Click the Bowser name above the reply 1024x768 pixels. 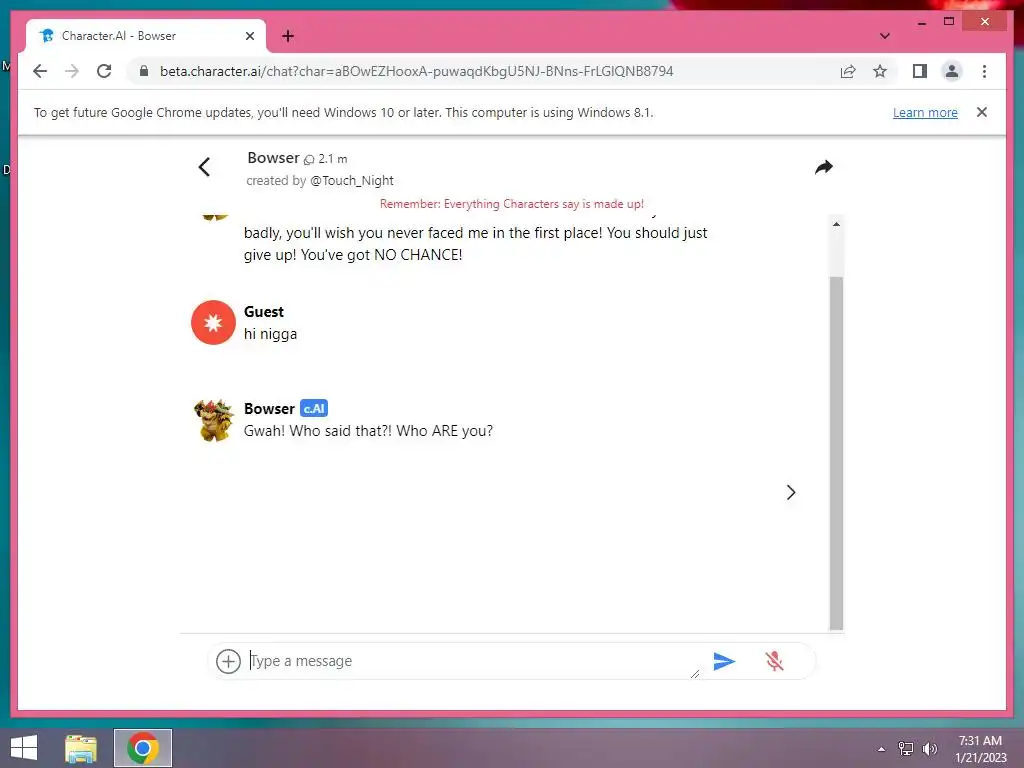(x=269, y=408)
